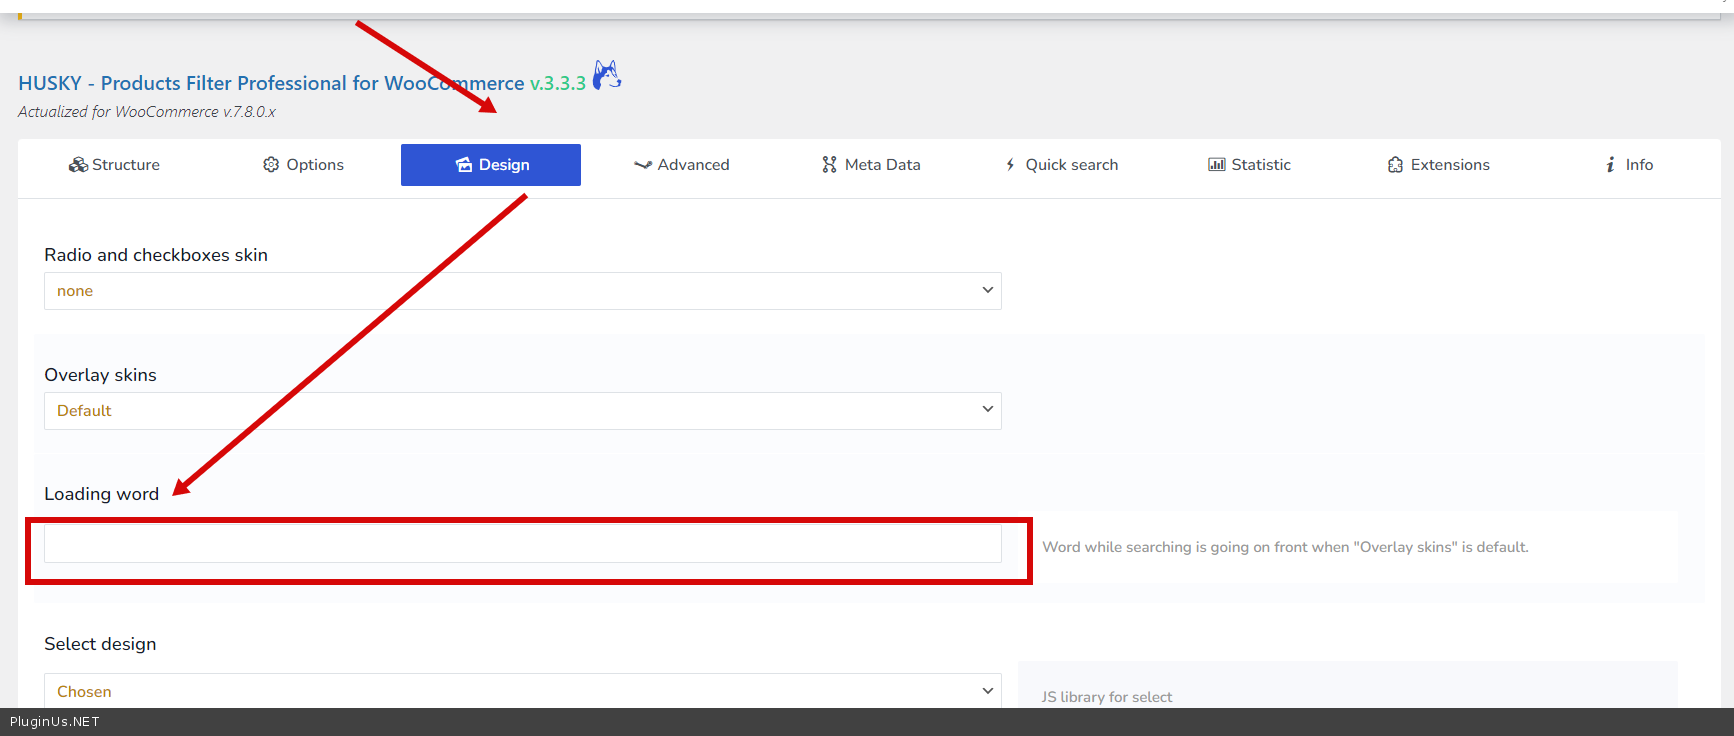
Task: Click the v.3.3.3 version number
Action: 558,83
